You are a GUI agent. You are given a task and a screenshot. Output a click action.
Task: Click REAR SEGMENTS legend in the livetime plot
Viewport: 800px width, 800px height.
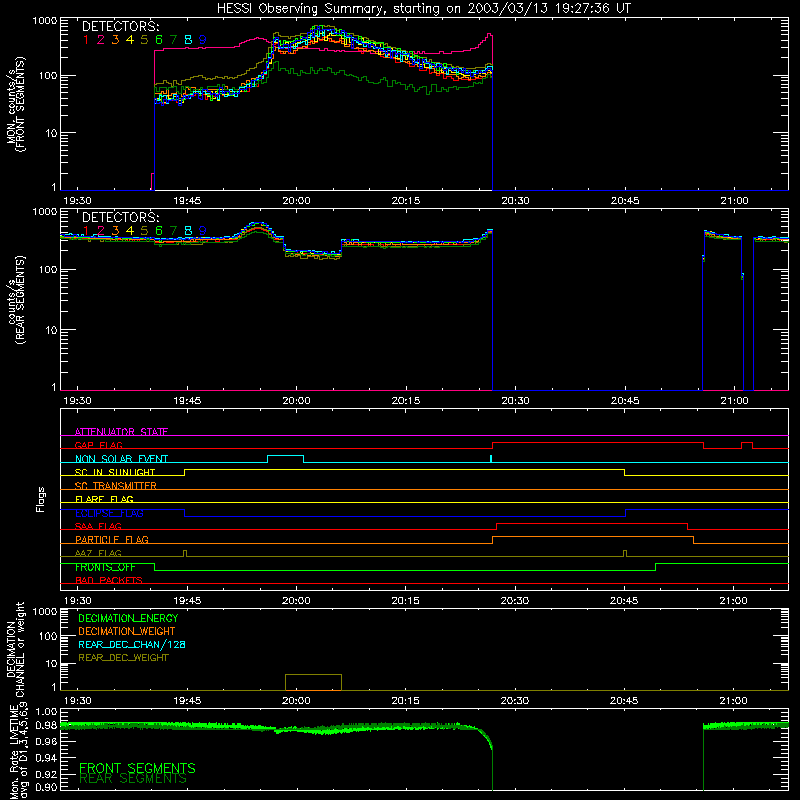click(x=134, y=779)
